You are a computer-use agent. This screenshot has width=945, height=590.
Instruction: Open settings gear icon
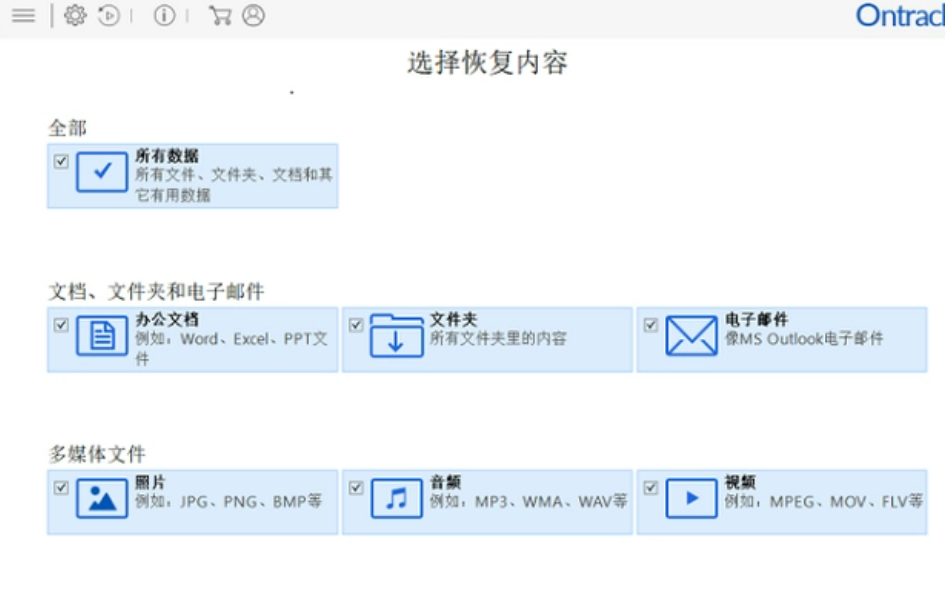click(x=75, y=15)
